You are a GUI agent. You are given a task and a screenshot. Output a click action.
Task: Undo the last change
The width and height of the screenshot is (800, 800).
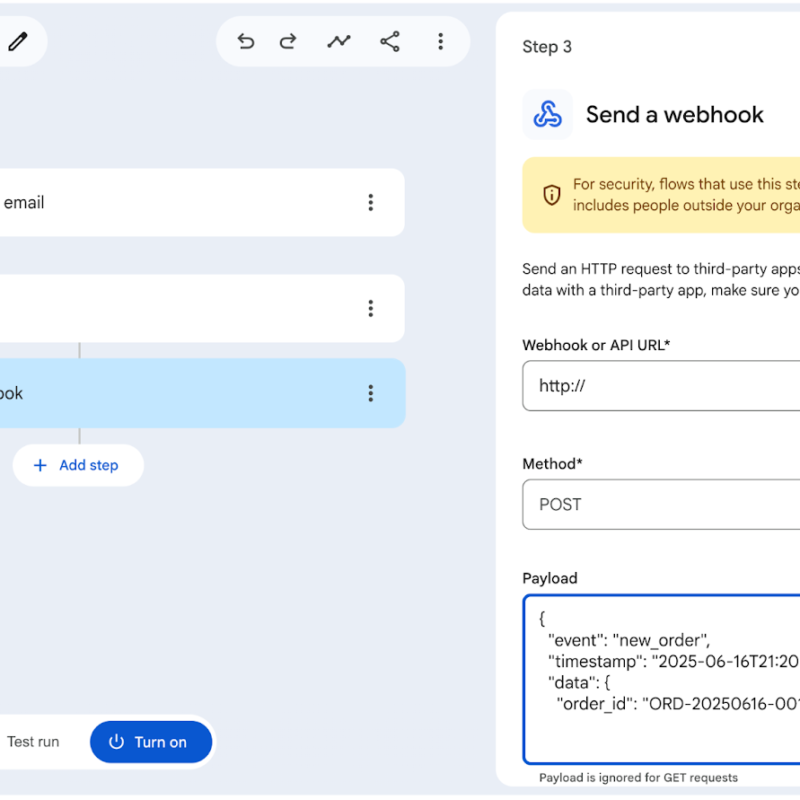click(x=246, y=41)
